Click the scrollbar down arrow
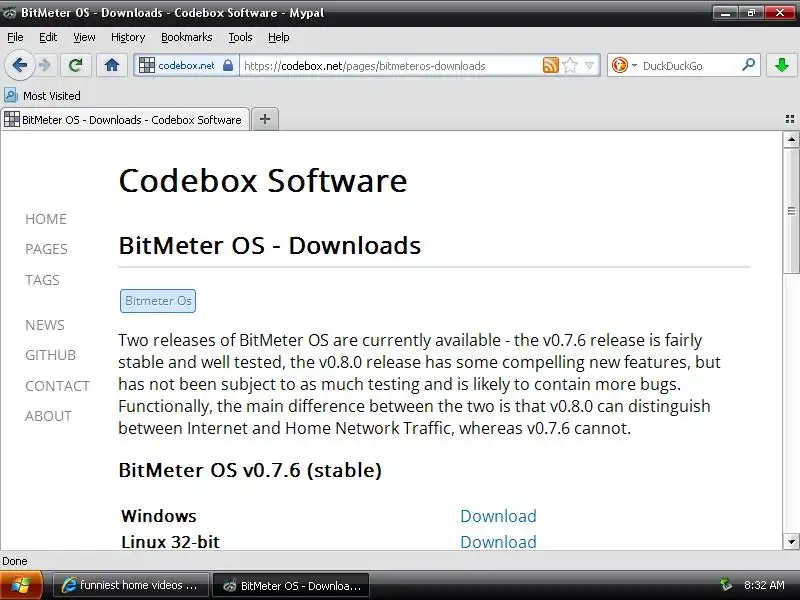This screenshot has width=800, height=600. [x=791, y=542]
